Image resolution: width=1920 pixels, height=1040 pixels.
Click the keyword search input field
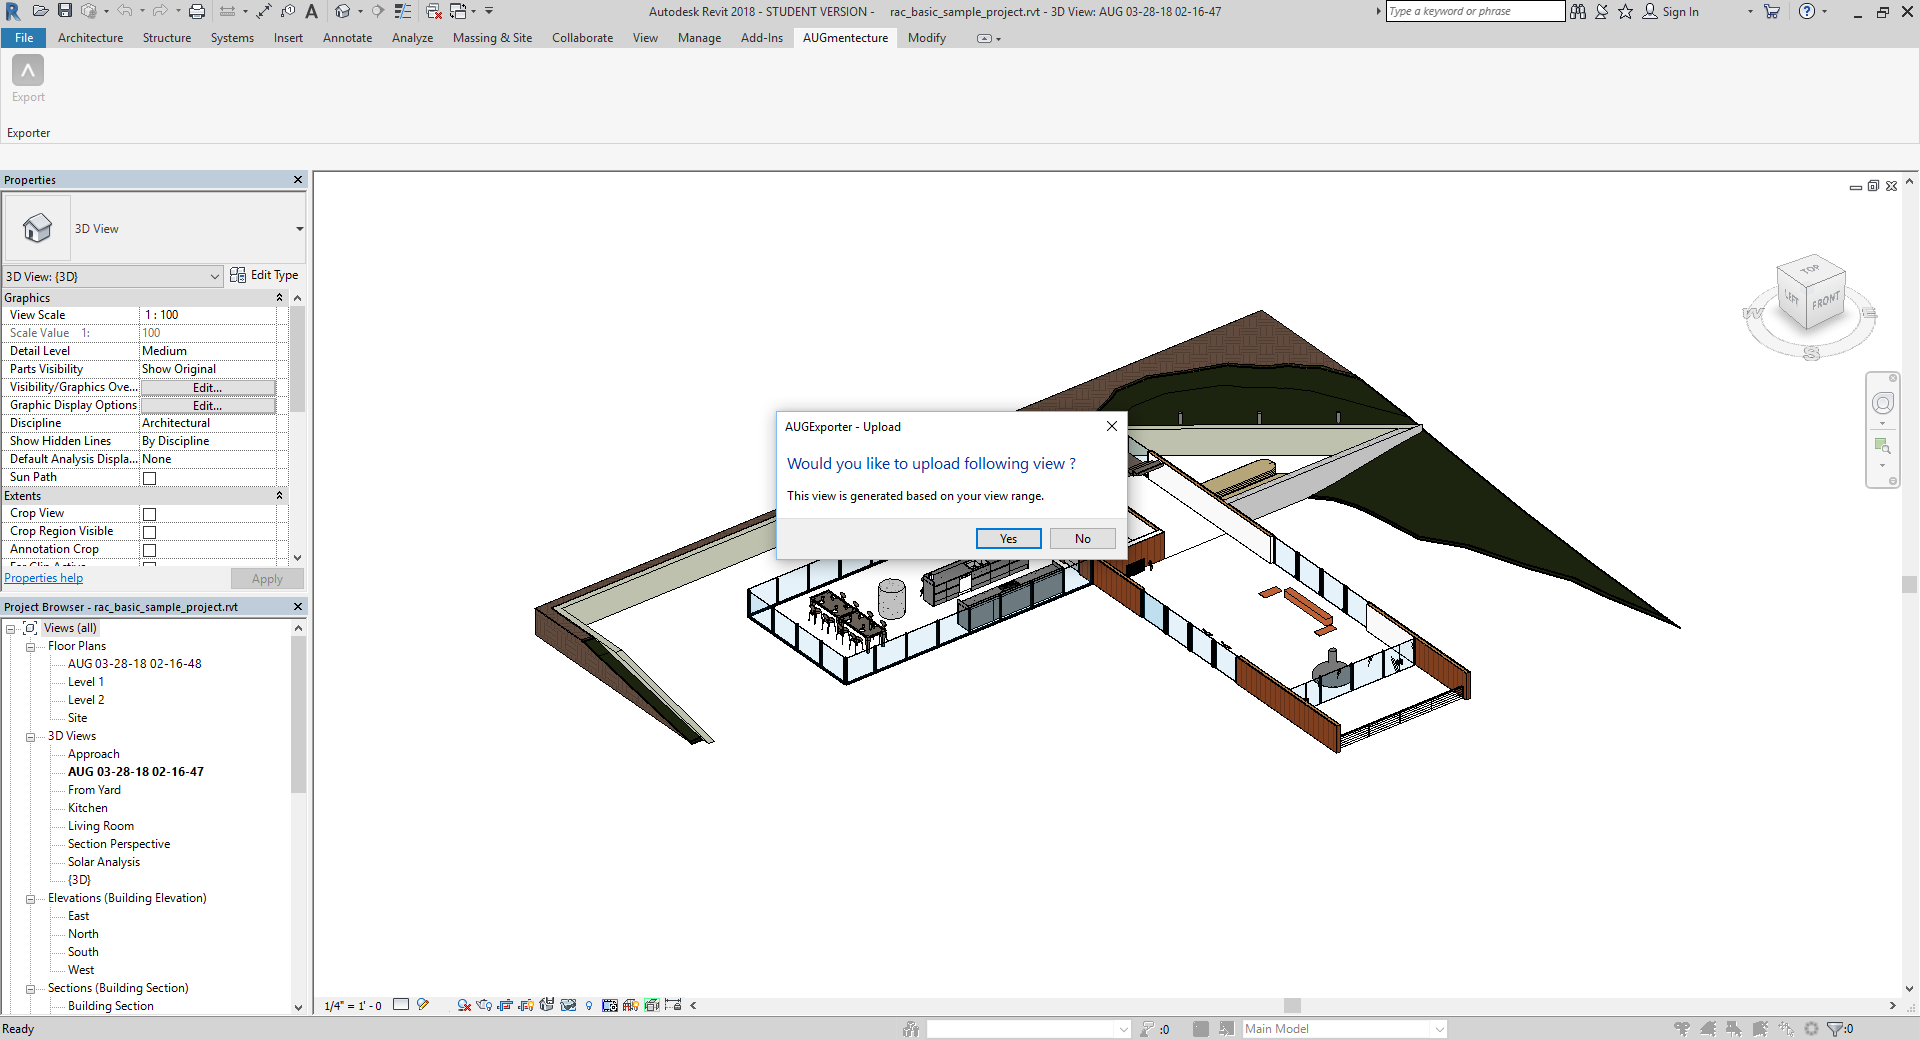[x=1475, y=11]
